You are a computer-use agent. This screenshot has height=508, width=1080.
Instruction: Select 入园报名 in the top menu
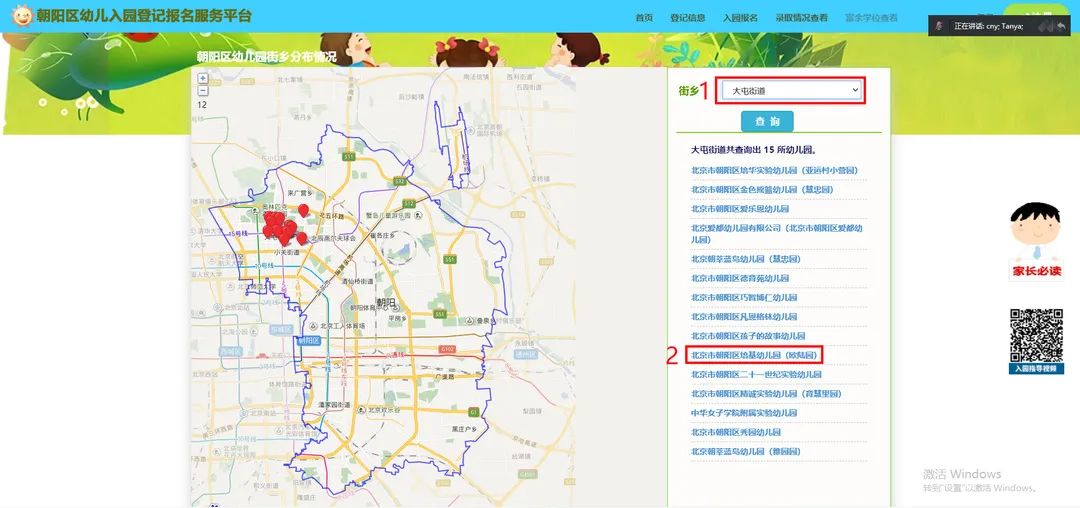(x=739, y=18)
